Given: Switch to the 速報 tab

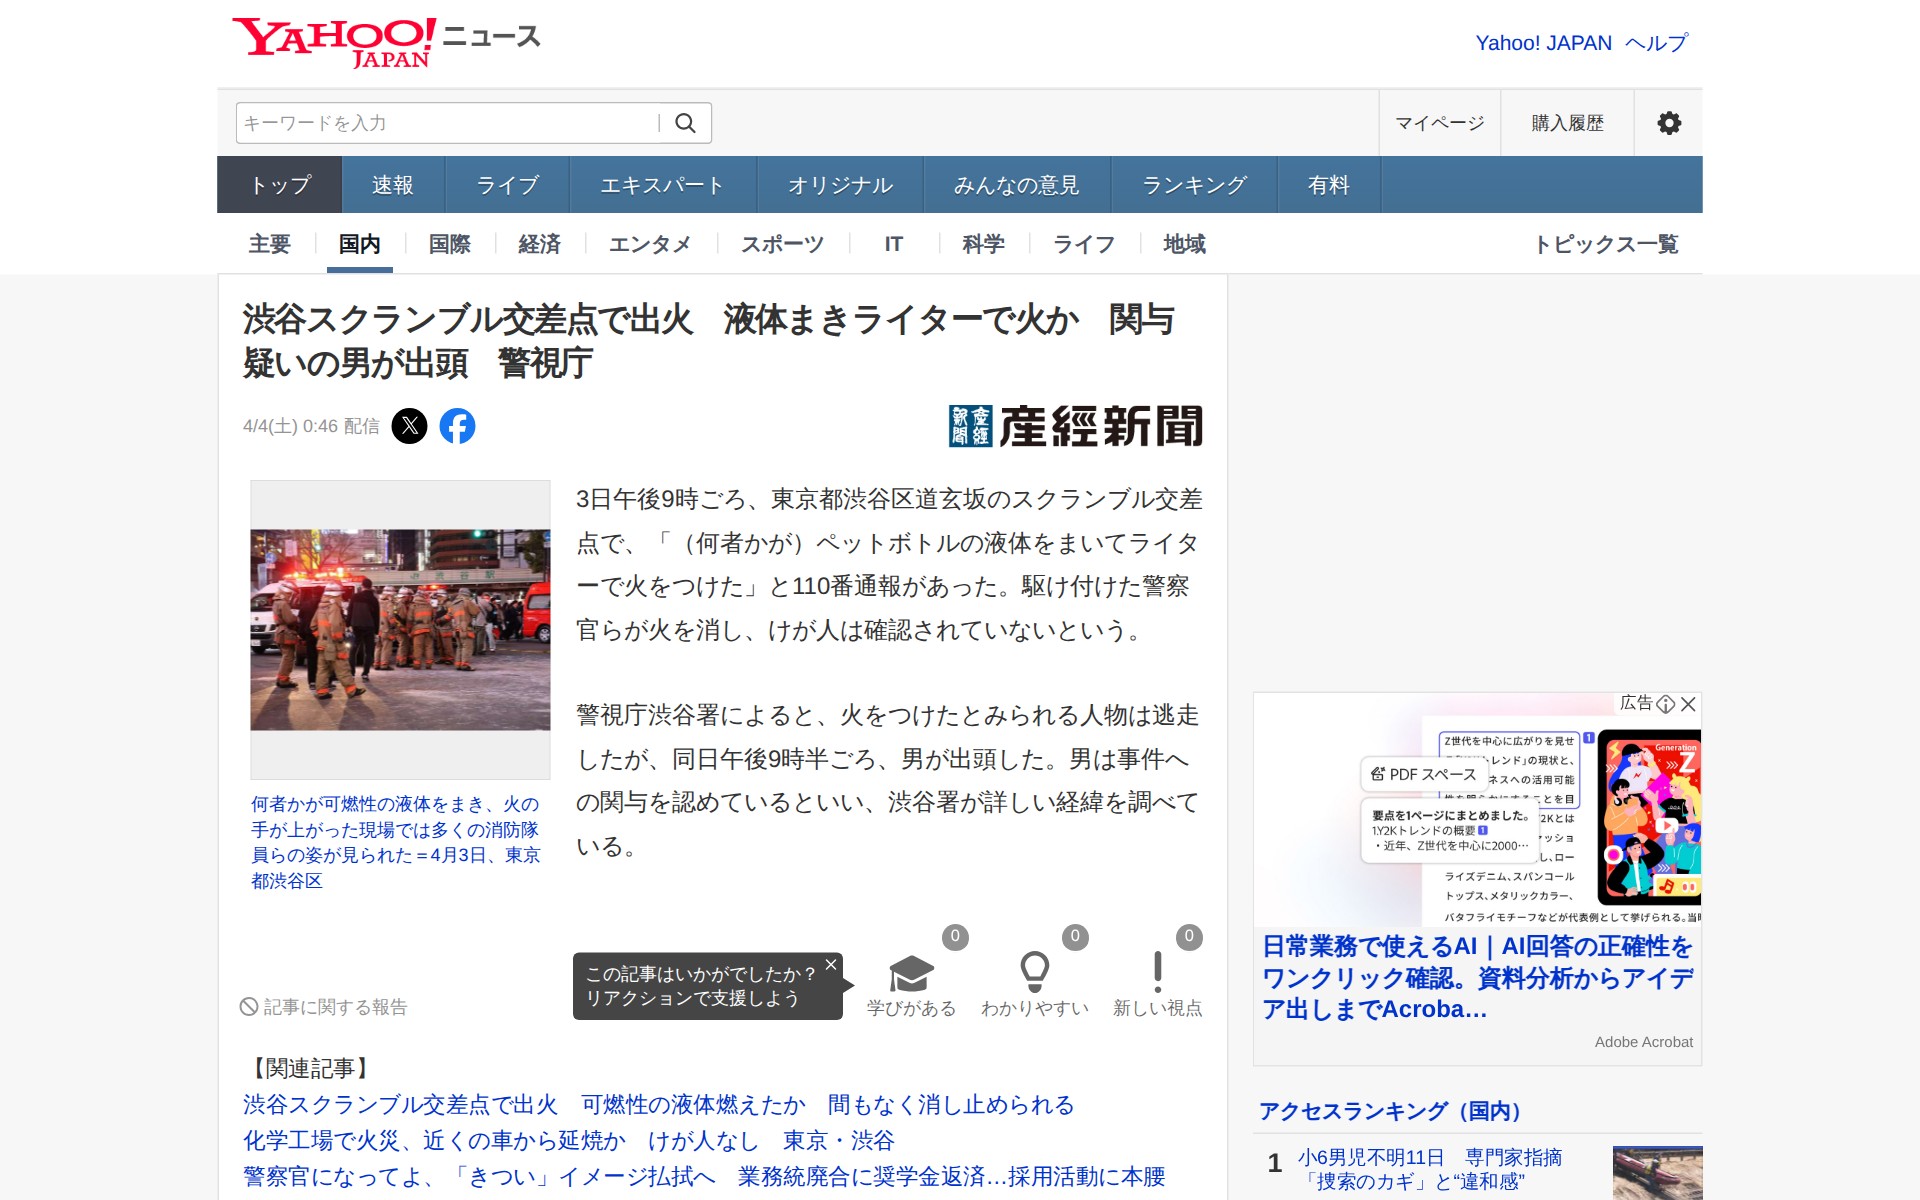Looking at the screenshot, I should coord(392,185).
